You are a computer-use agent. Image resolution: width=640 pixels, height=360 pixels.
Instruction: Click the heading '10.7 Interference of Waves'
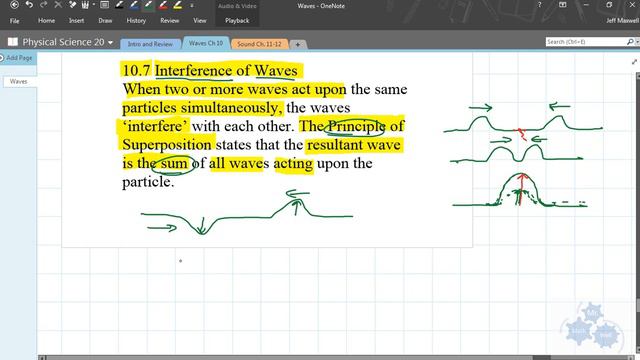[x=210, y=70]
